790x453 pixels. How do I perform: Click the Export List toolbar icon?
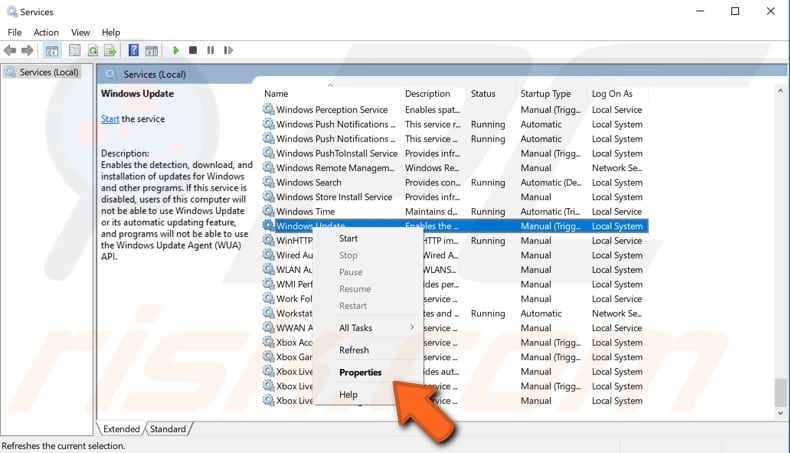[x=110, y=50]
